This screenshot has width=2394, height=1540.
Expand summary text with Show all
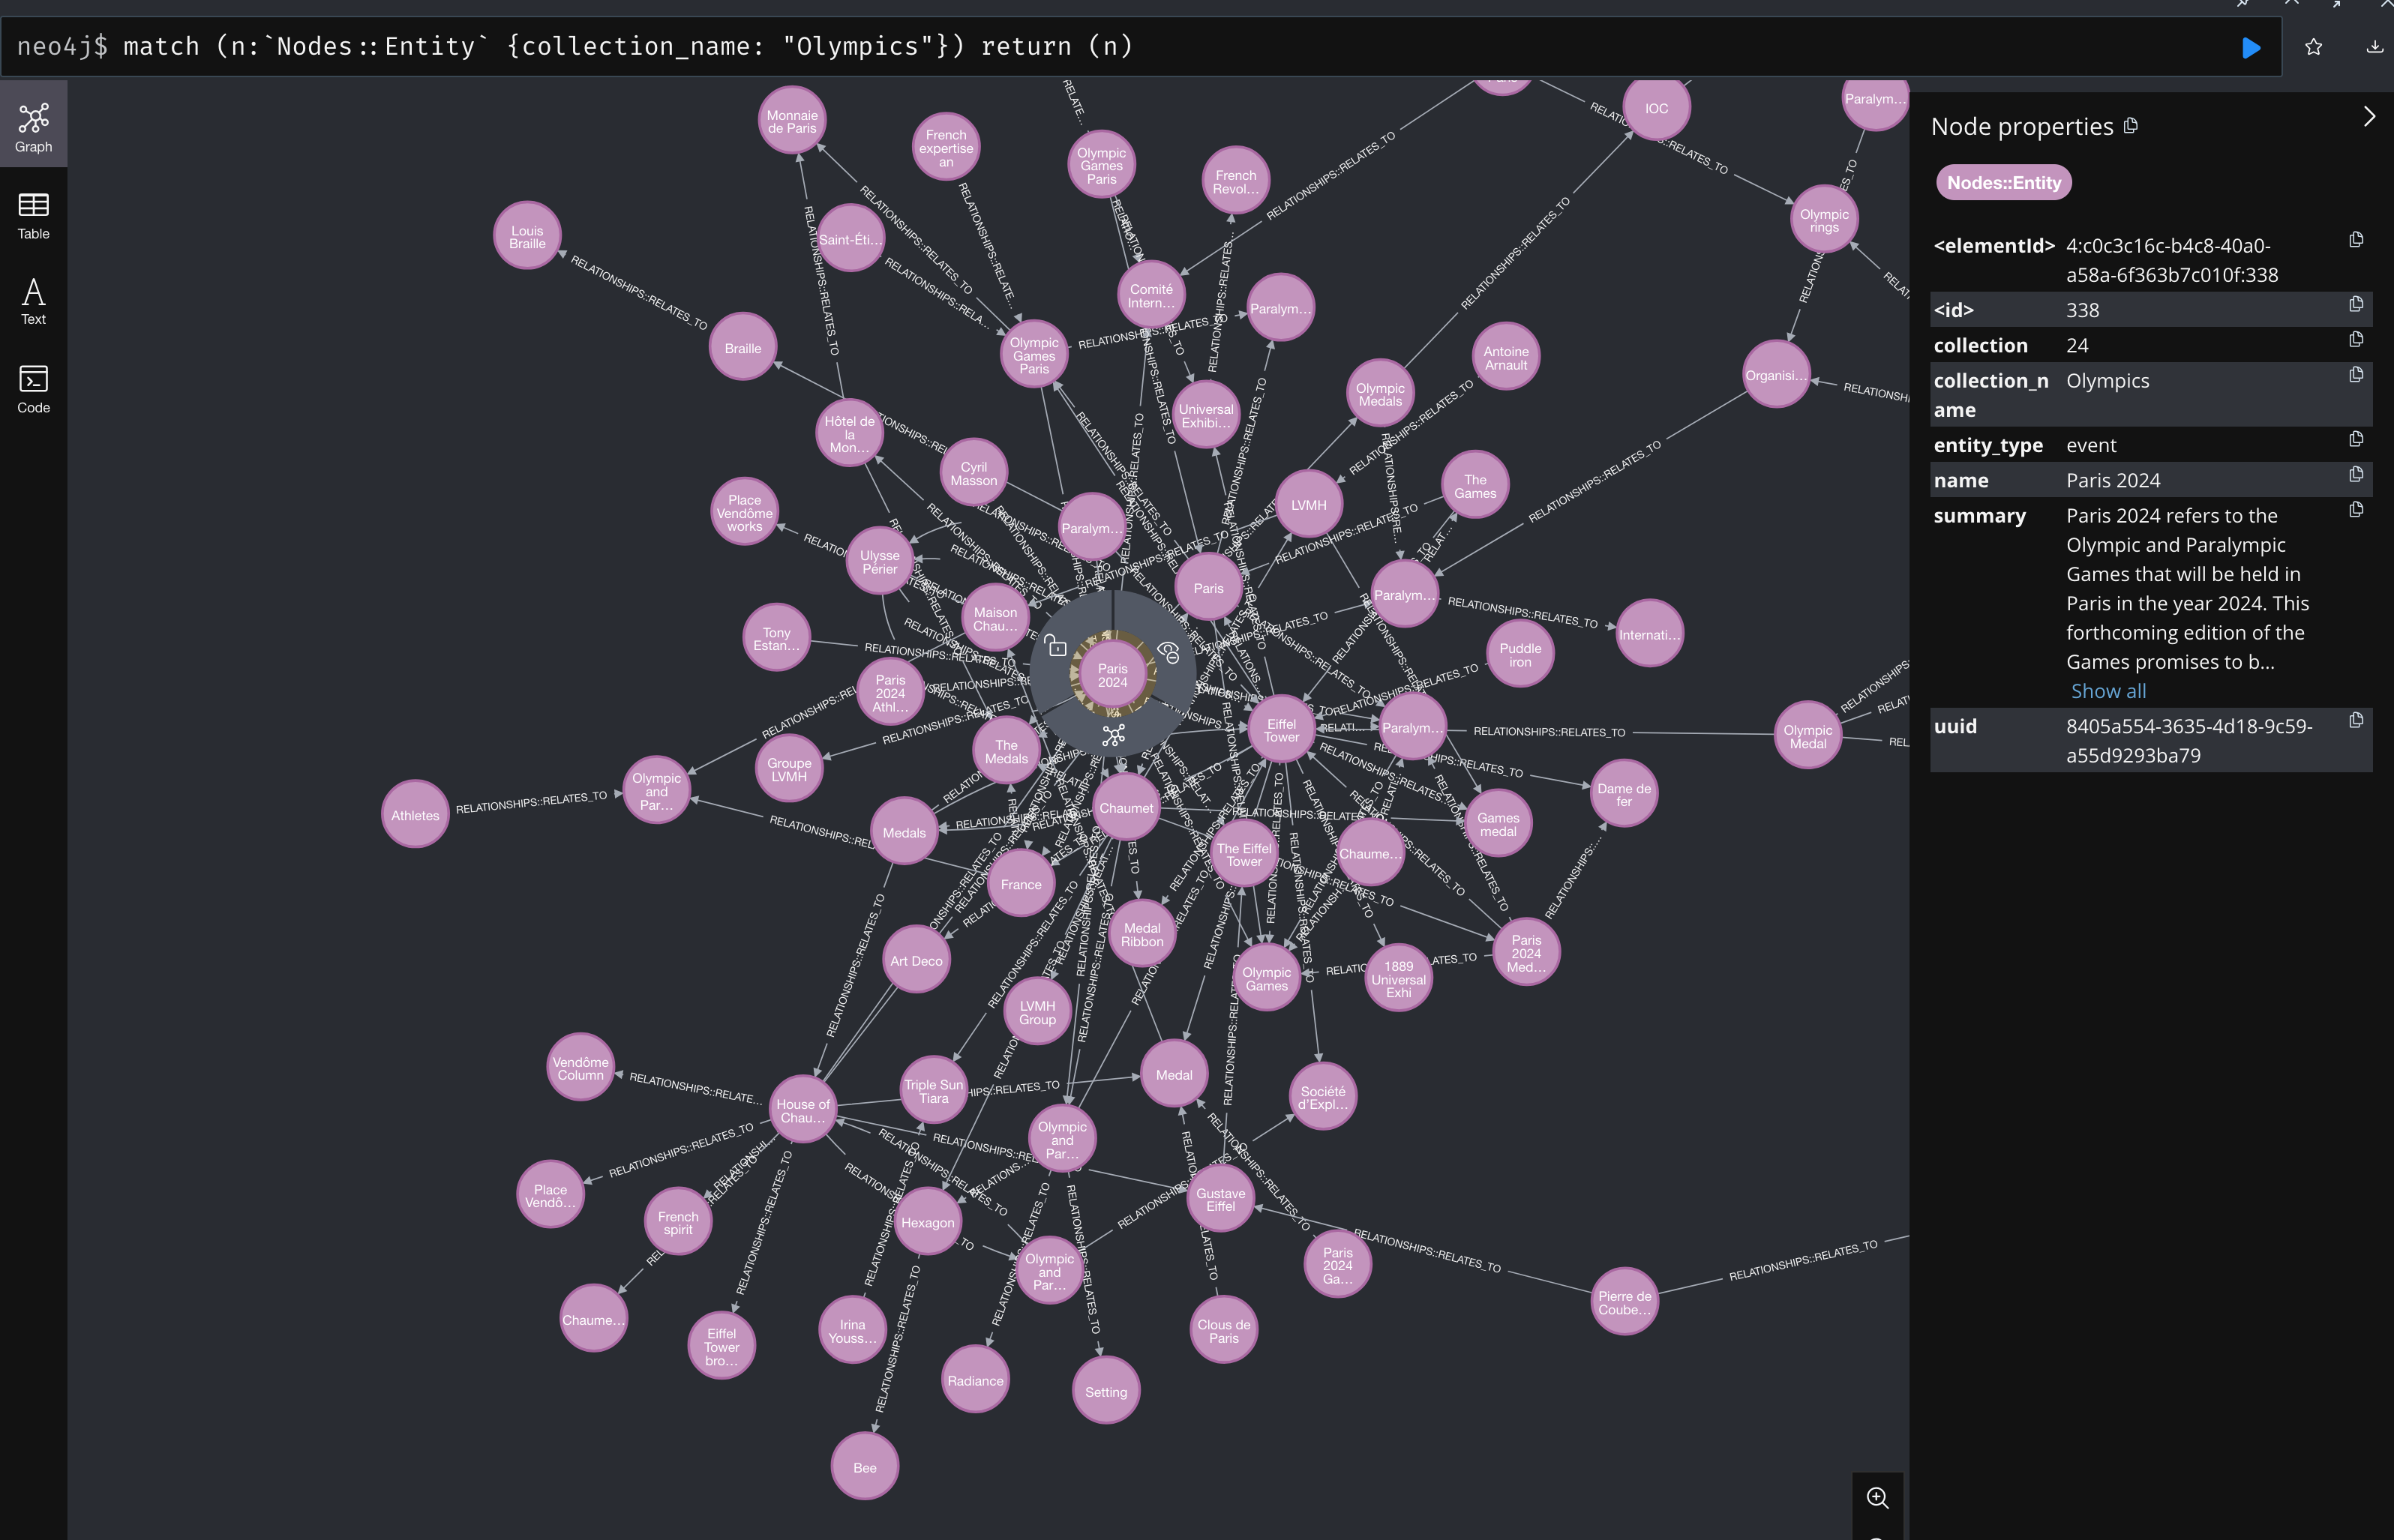pyautogui.click(x=2108, y=691)
